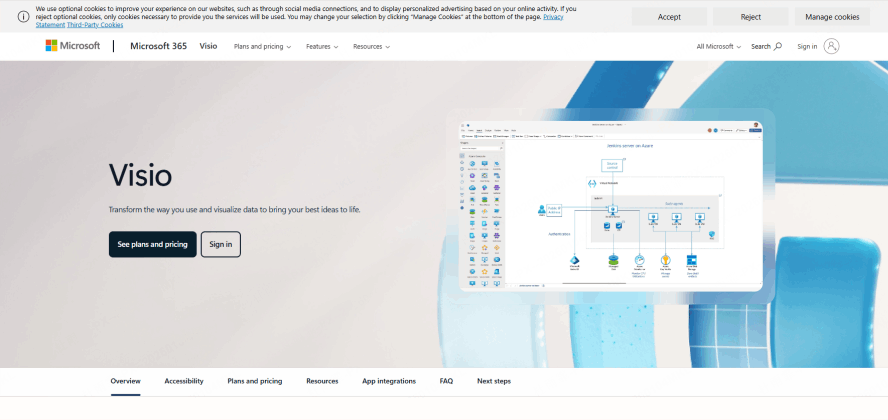The width and height of the screenshot is (888, 420).
Task: Click the Sign in button under Visio
Action: (x=220, y=244)
